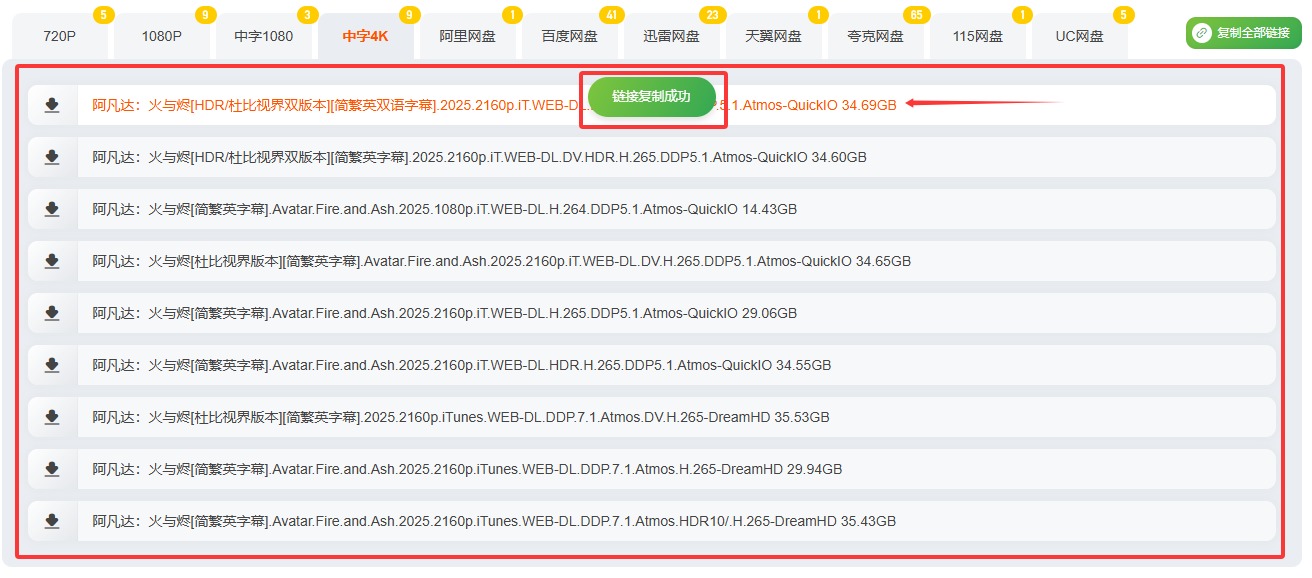The height and width of the screenshot is (578, 1312).
Task: Click download icon for the 35.43GB HDR10 file
Action: tap(52, 521)
